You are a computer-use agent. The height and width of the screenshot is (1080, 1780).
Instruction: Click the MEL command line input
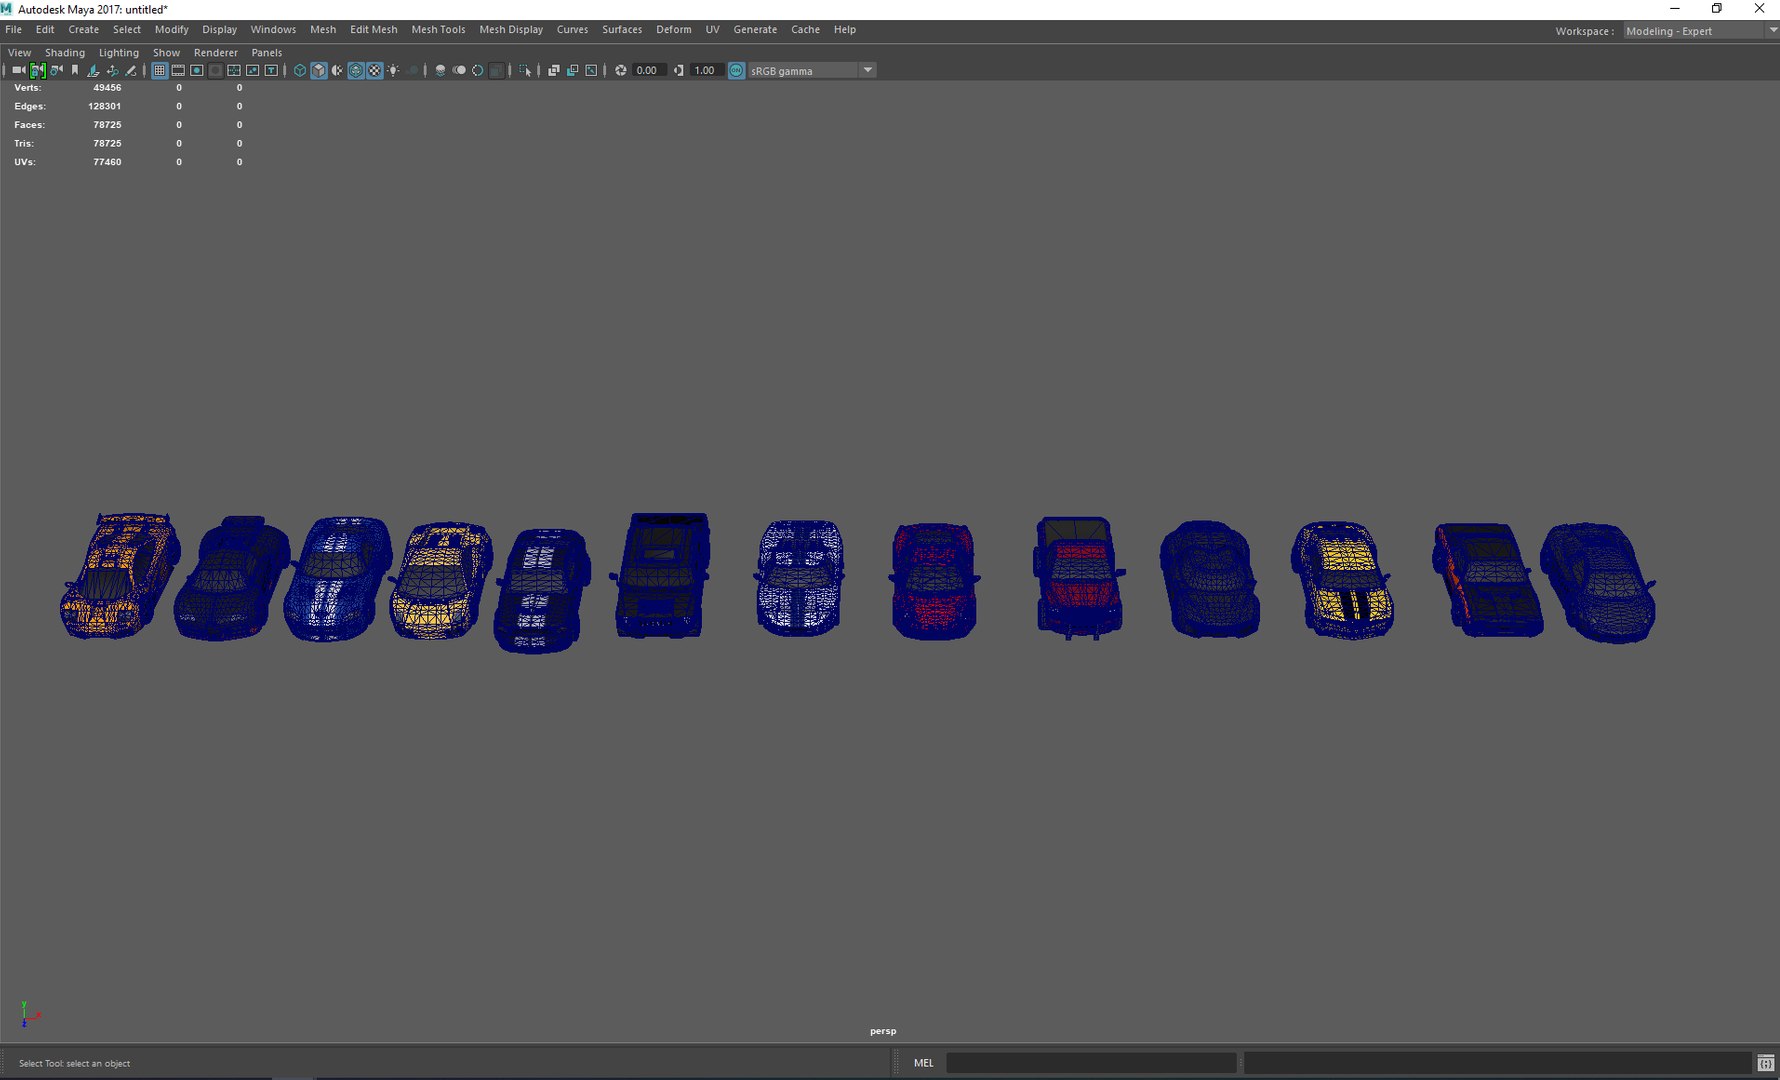1091,1063
